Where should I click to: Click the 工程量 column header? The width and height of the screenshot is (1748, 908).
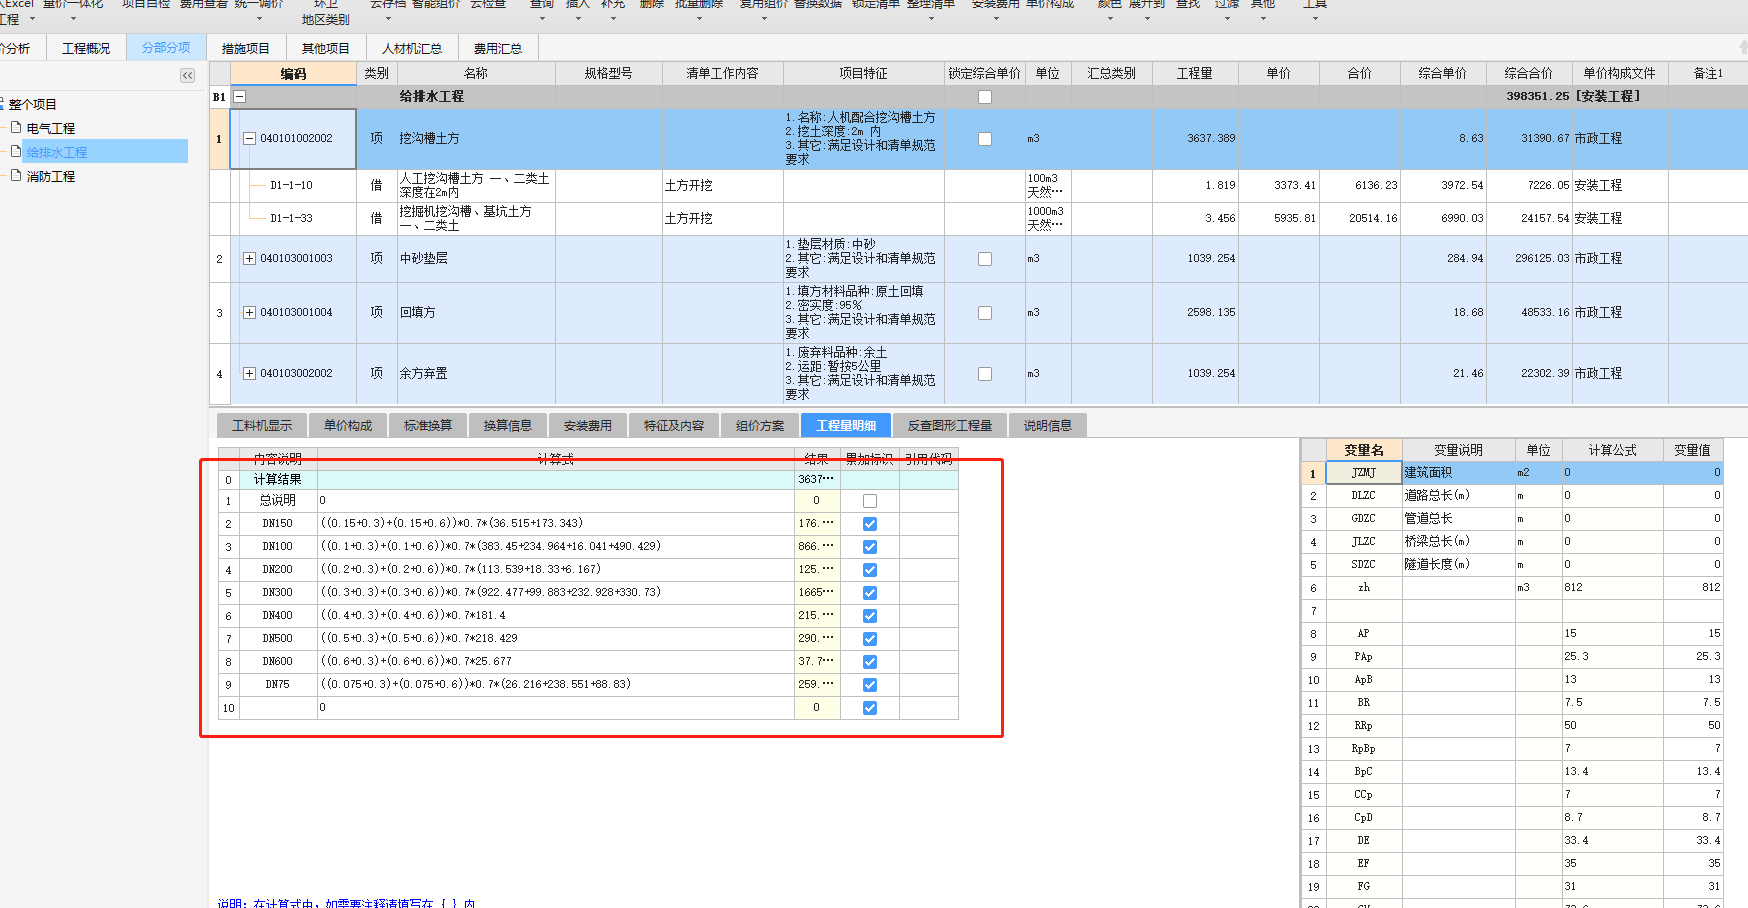point(1195,73)
